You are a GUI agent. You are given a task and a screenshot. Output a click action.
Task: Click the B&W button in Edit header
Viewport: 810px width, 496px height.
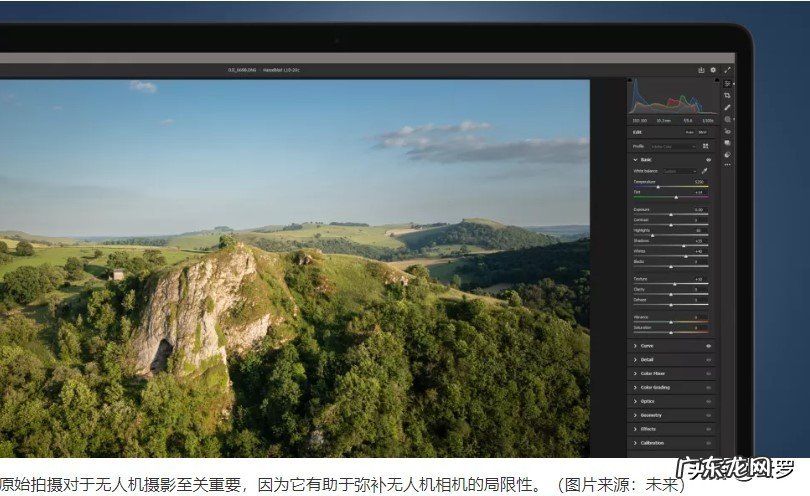coord(703,132)
